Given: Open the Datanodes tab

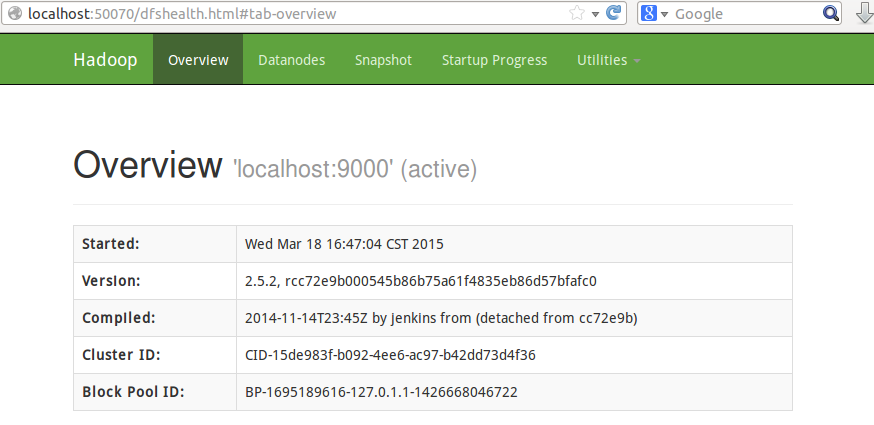Looking at the screenshot, I should coord(292,60).
